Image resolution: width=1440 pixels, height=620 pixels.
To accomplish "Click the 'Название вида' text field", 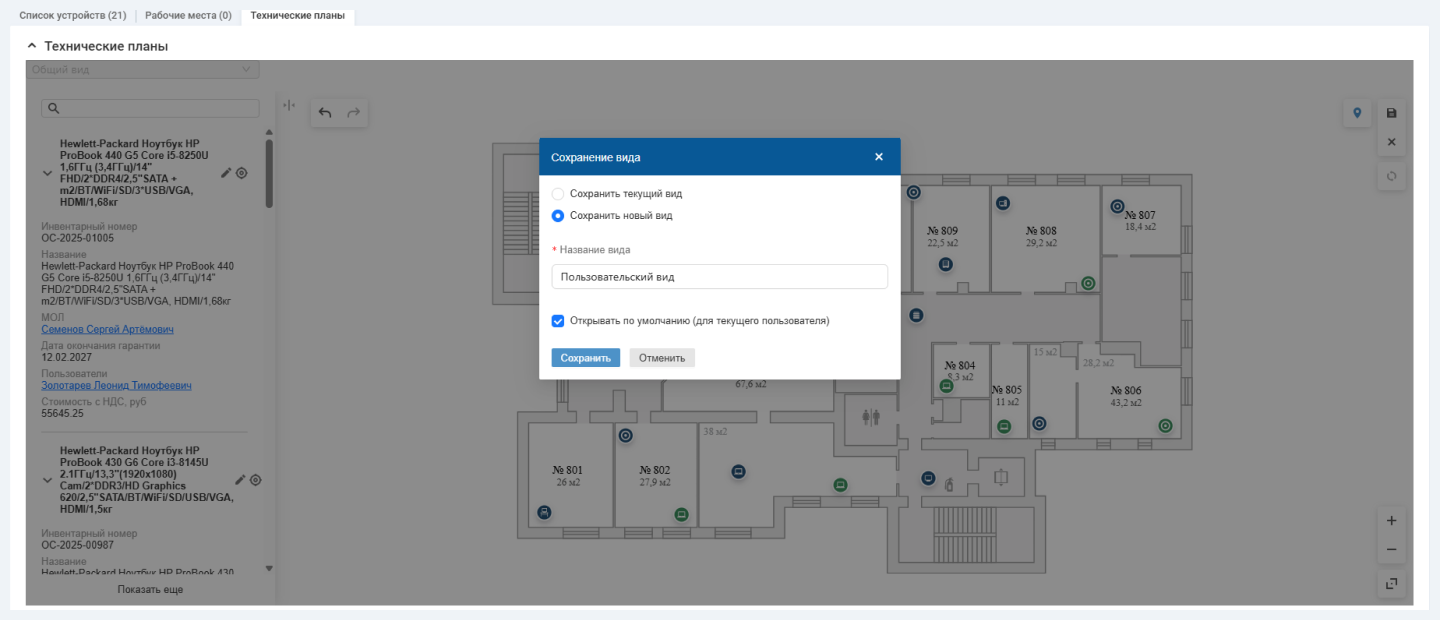I will [x=719, y=277].
